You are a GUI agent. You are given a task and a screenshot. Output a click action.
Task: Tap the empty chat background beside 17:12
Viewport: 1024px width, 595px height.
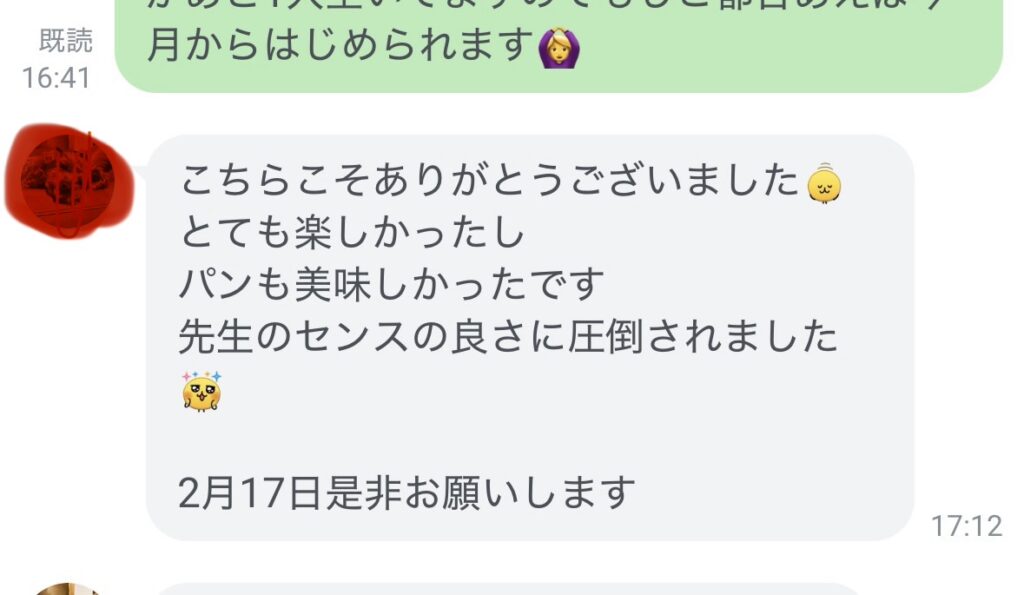click(967, 327)
